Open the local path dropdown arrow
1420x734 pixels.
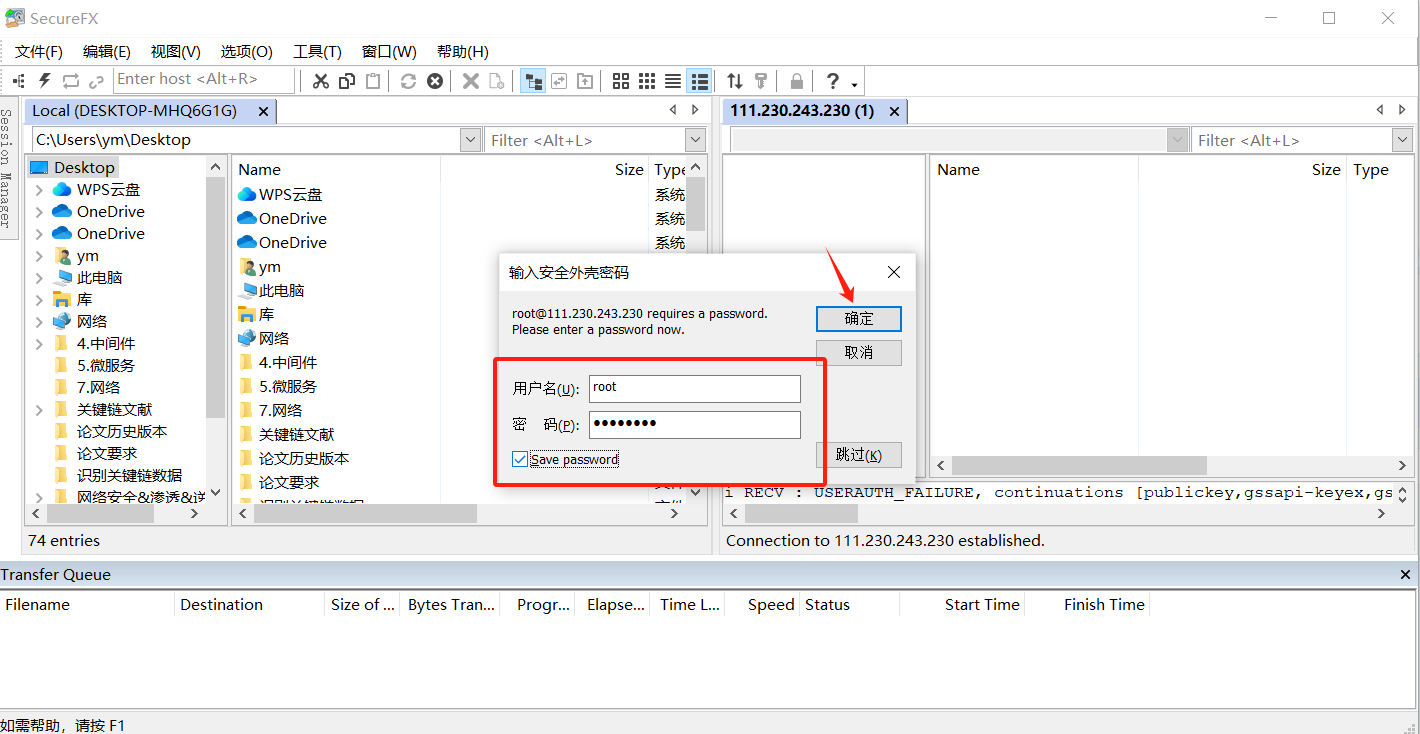tap(469, 139)
